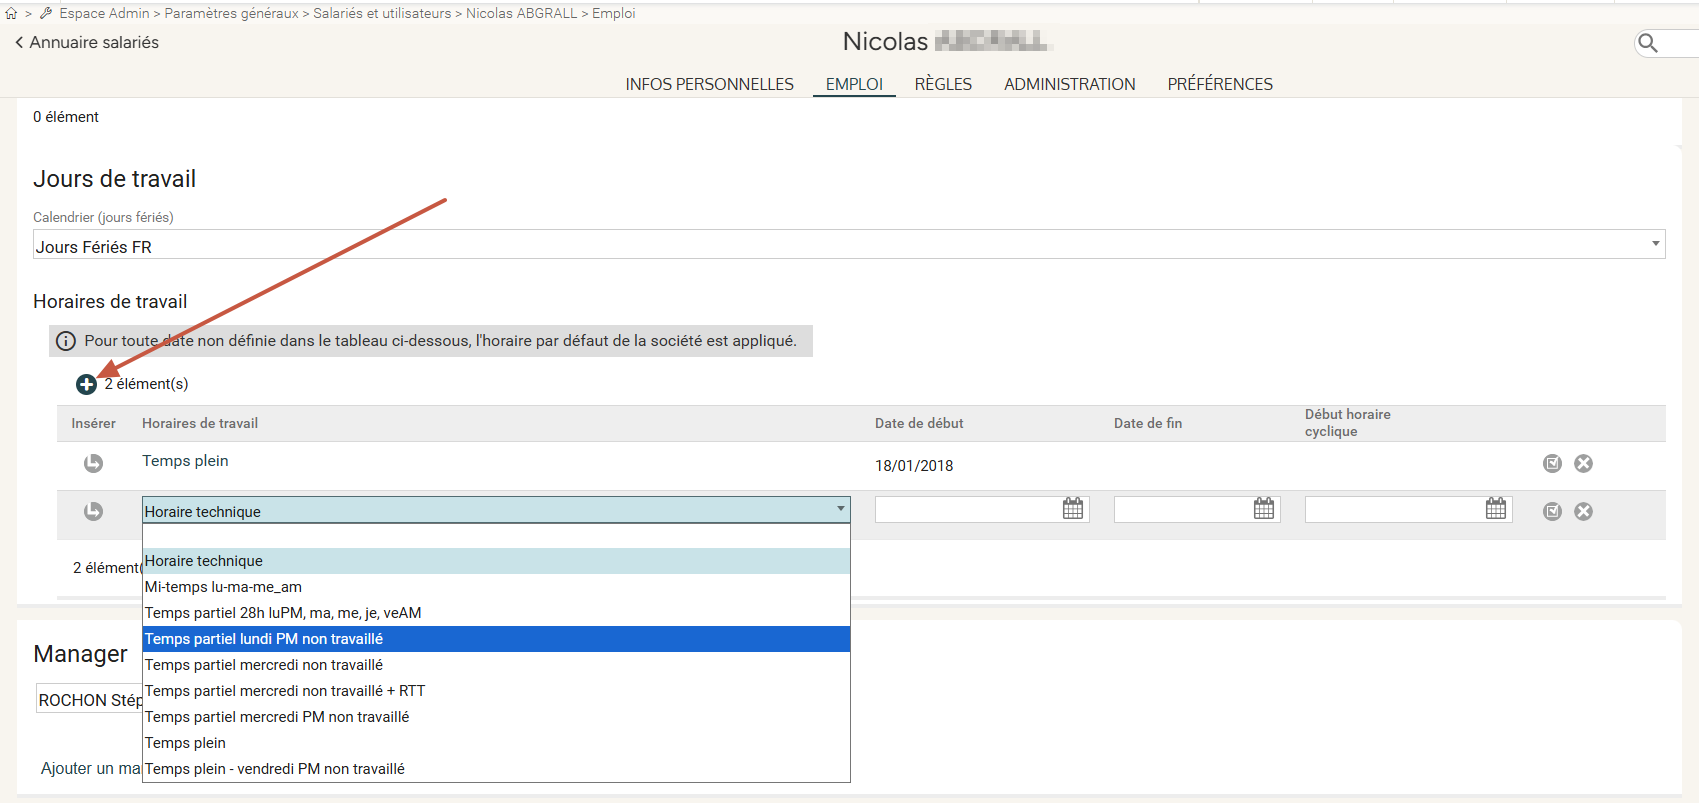Go to the ADMINISTRATION tab

(1069, 84)
